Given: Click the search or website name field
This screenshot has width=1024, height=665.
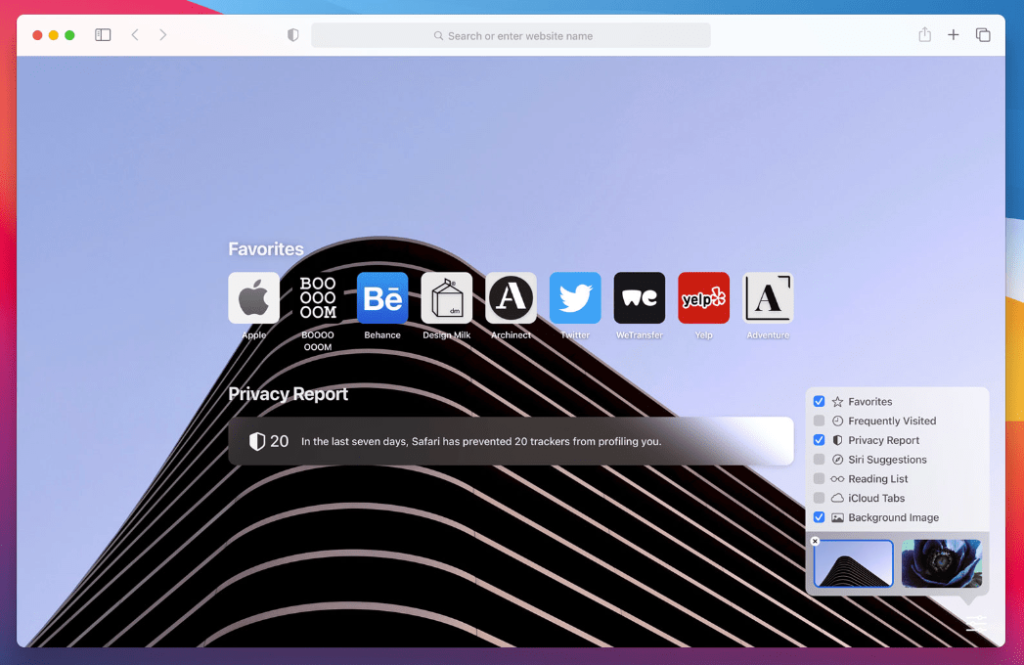Looking at the screenshot, I should pyautogui.click(x=511, y=35).
